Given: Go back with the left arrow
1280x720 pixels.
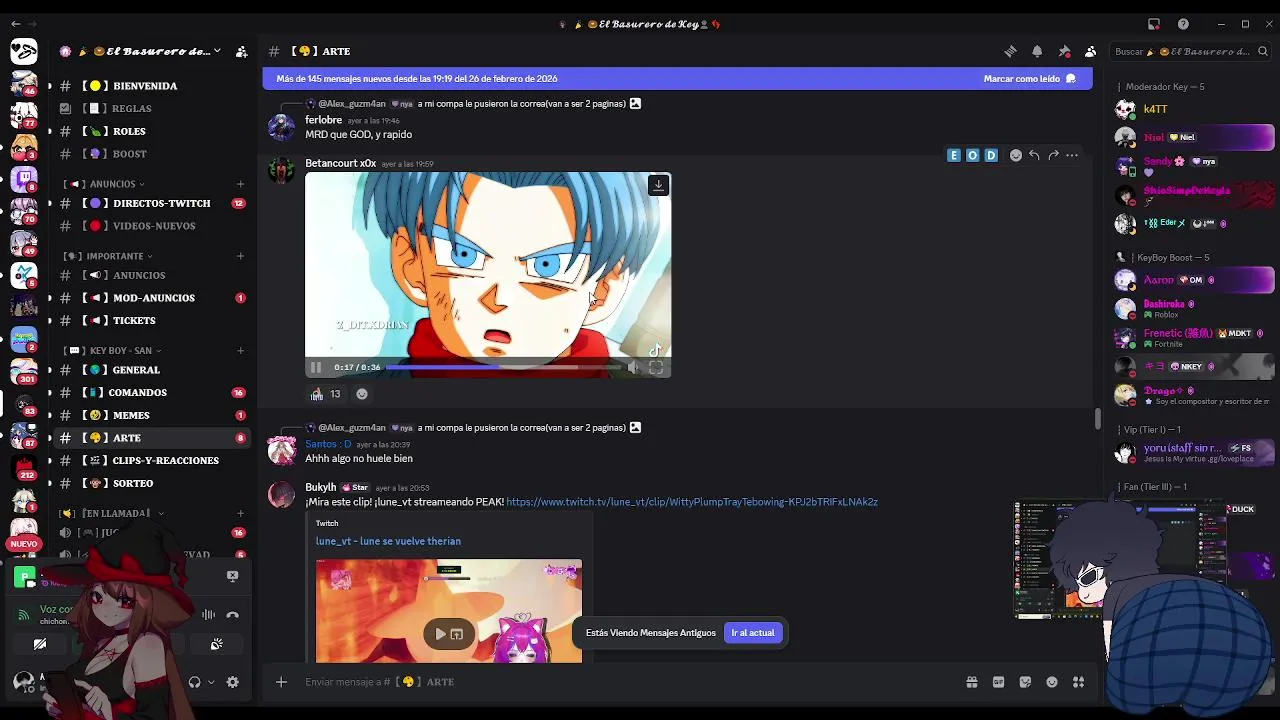Looking at the screenshot, I should coord(16,24).
